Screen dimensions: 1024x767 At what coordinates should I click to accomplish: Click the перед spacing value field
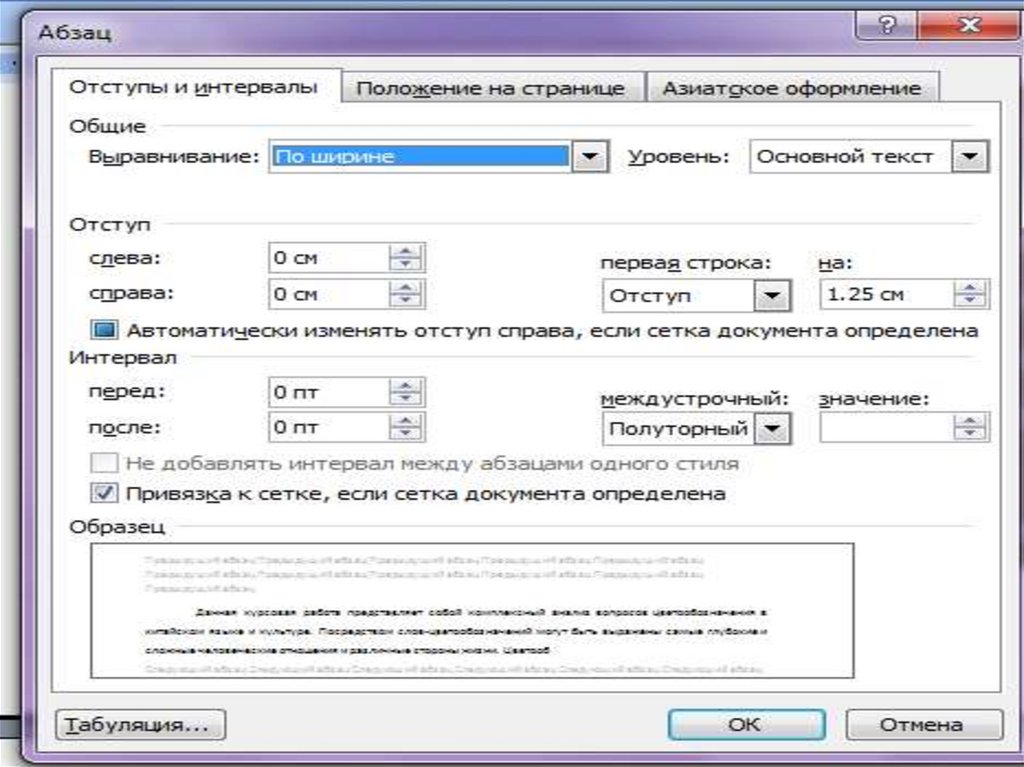pyautogui.click(x=328, y=392)
